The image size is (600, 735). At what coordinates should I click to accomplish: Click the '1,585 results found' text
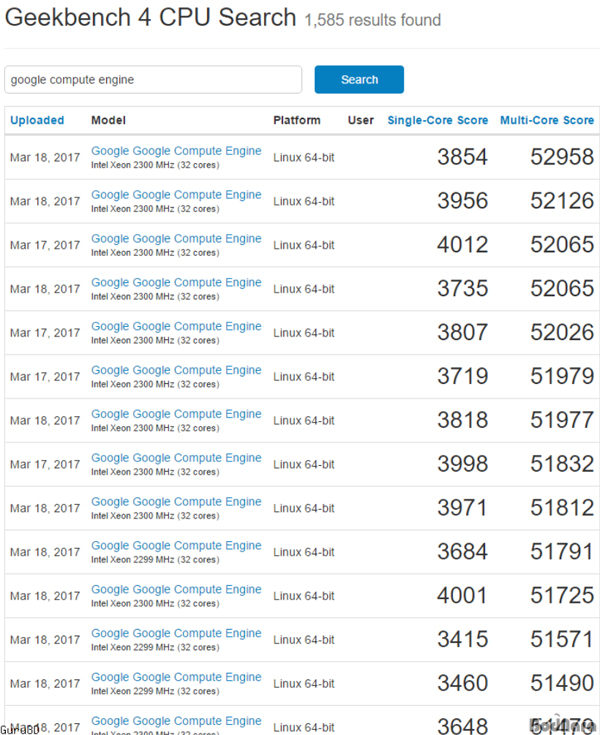coord(373,20)
